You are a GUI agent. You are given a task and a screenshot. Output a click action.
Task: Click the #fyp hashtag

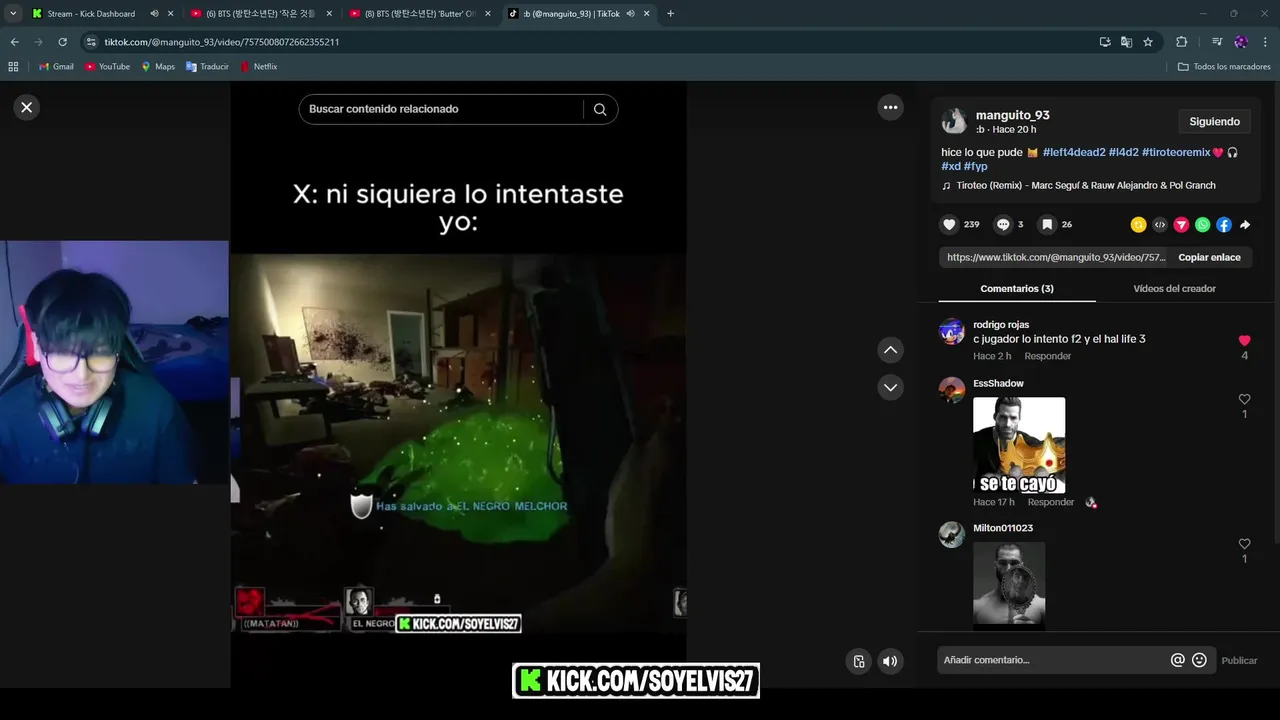click(x=975, y=166)
